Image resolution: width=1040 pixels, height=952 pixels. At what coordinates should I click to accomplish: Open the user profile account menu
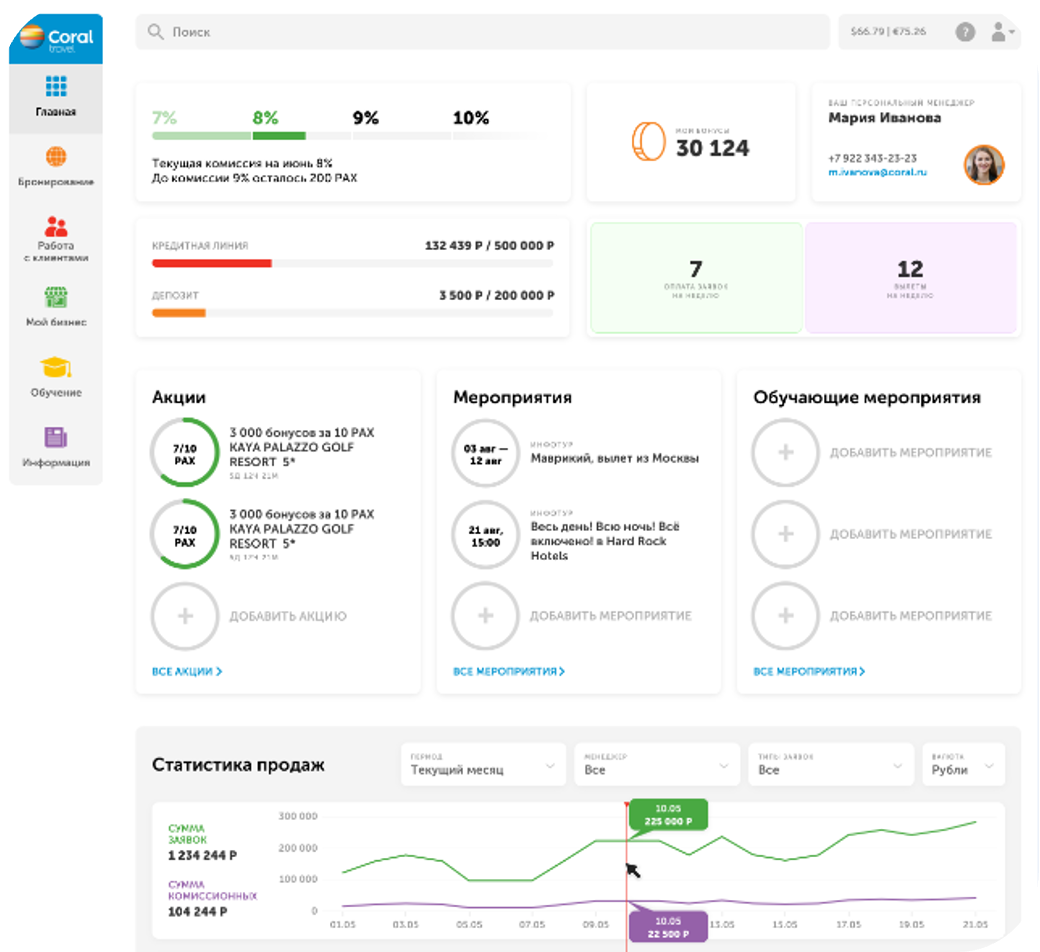click(1000, 32)
